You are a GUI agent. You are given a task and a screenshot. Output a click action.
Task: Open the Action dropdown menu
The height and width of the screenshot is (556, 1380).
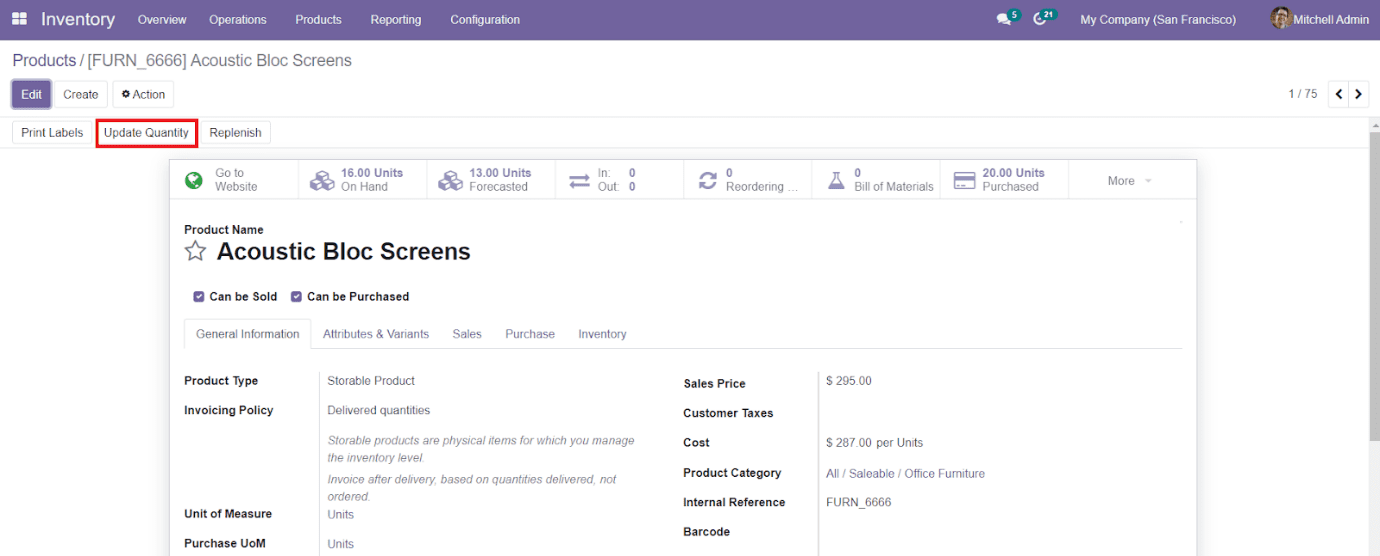pos(143,94)
